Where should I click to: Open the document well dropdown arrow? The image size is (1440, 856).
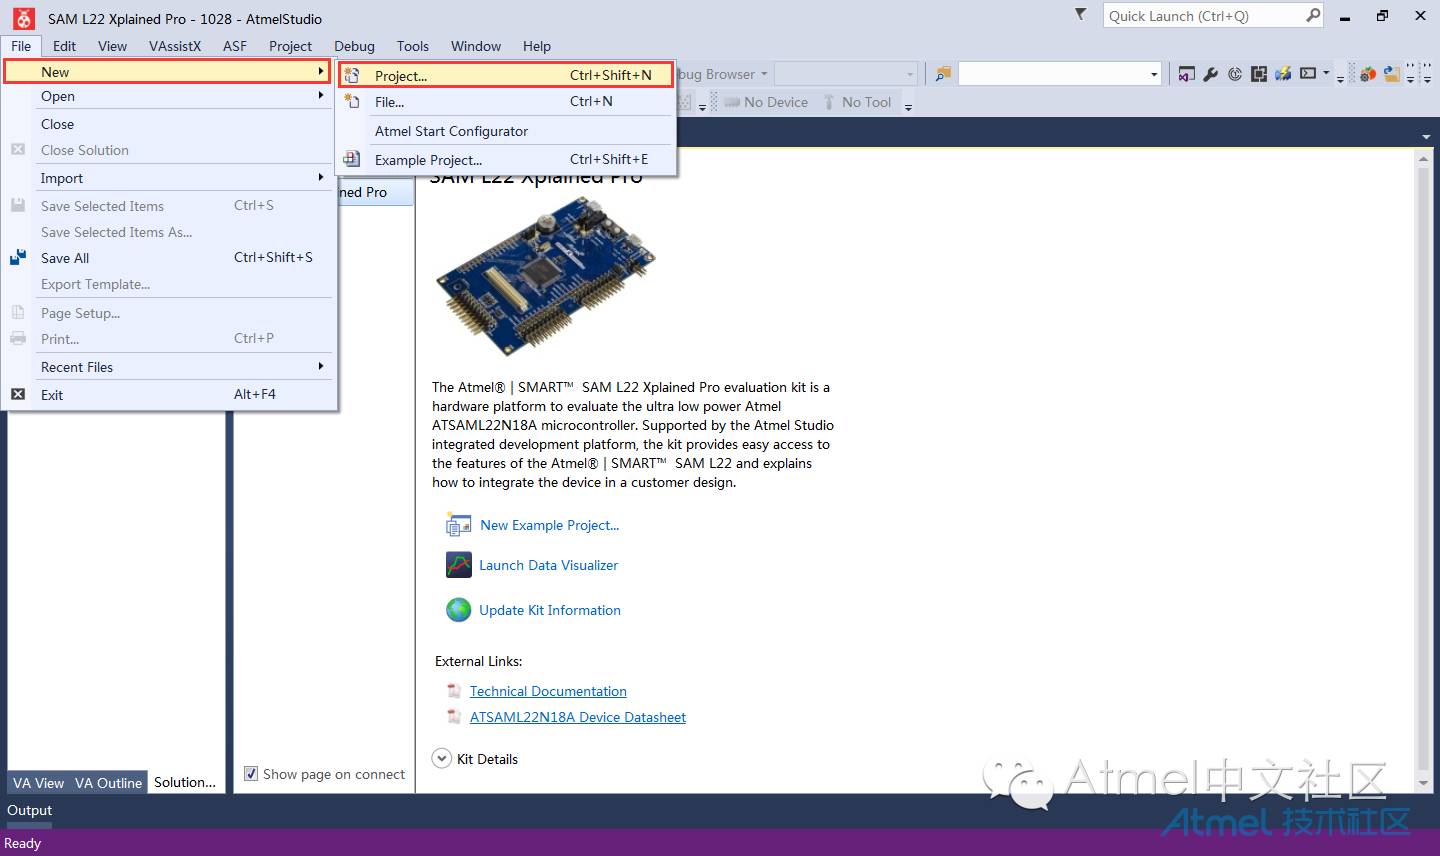(x=1426, y=136)
